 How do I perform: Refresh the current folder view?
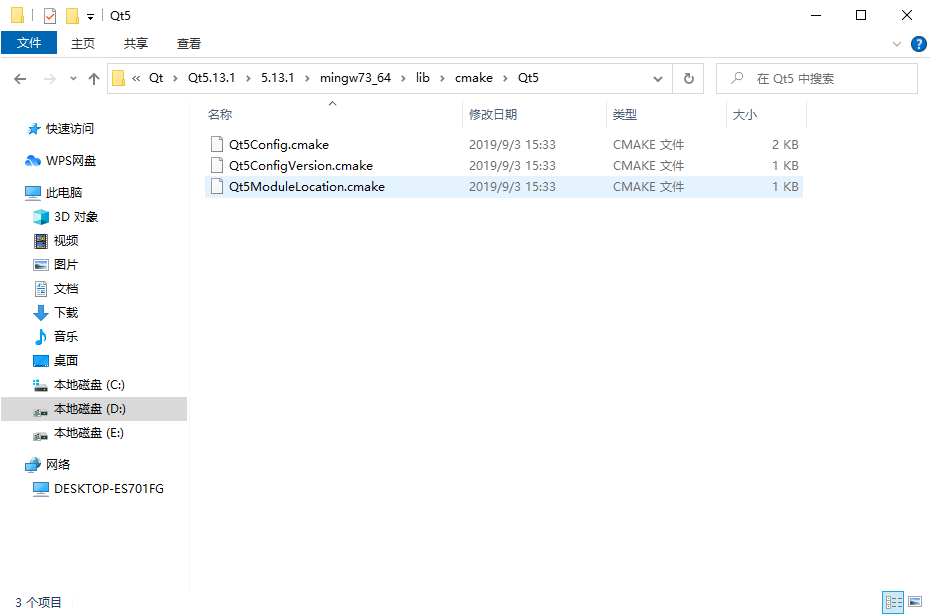(x=688, y=78)
